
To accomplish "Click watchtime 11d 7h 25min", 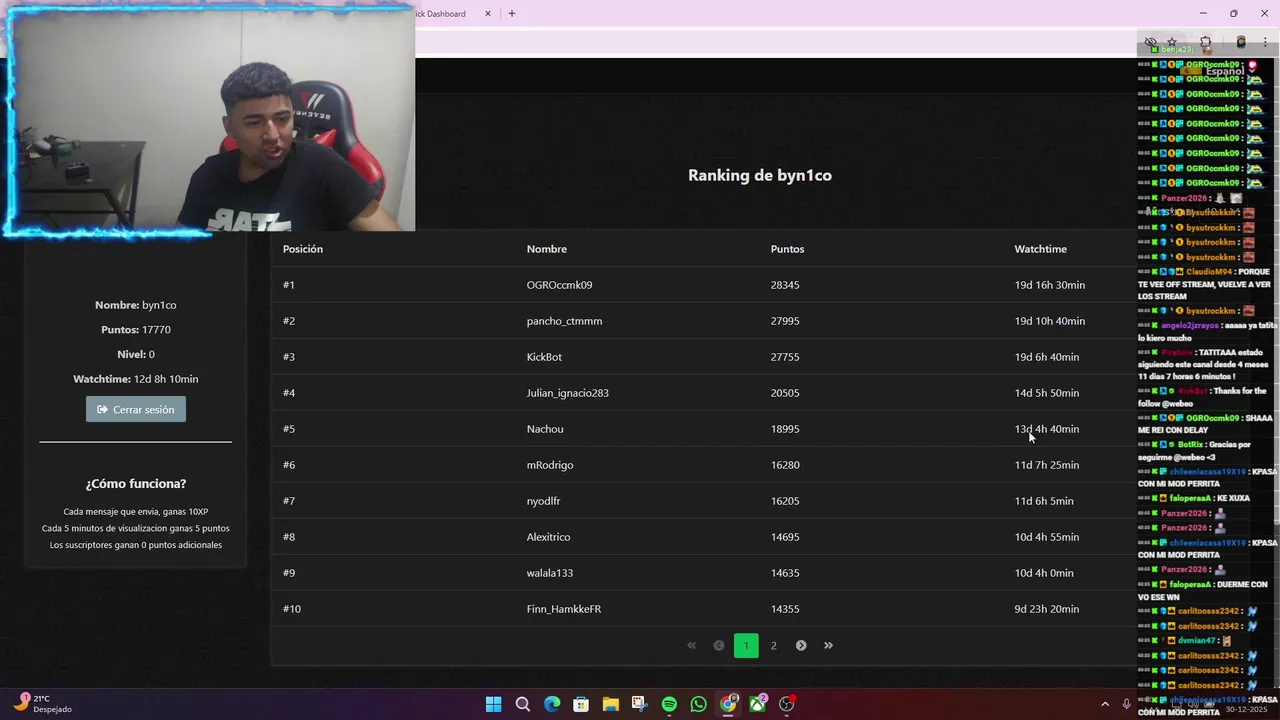I will 1046,465.
